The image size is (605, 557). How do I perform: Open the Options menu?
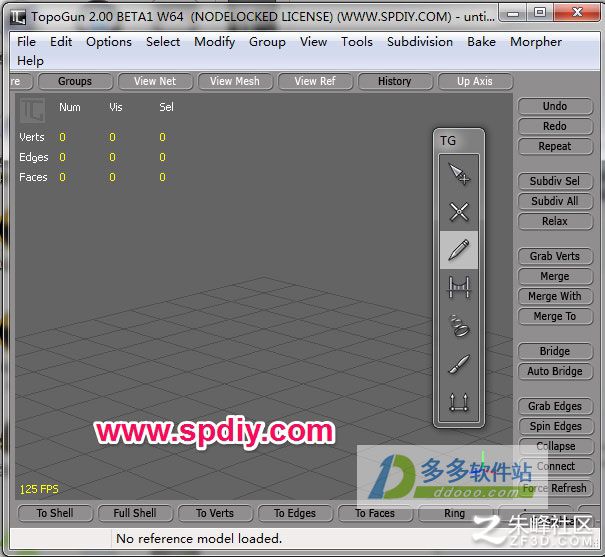109,42
